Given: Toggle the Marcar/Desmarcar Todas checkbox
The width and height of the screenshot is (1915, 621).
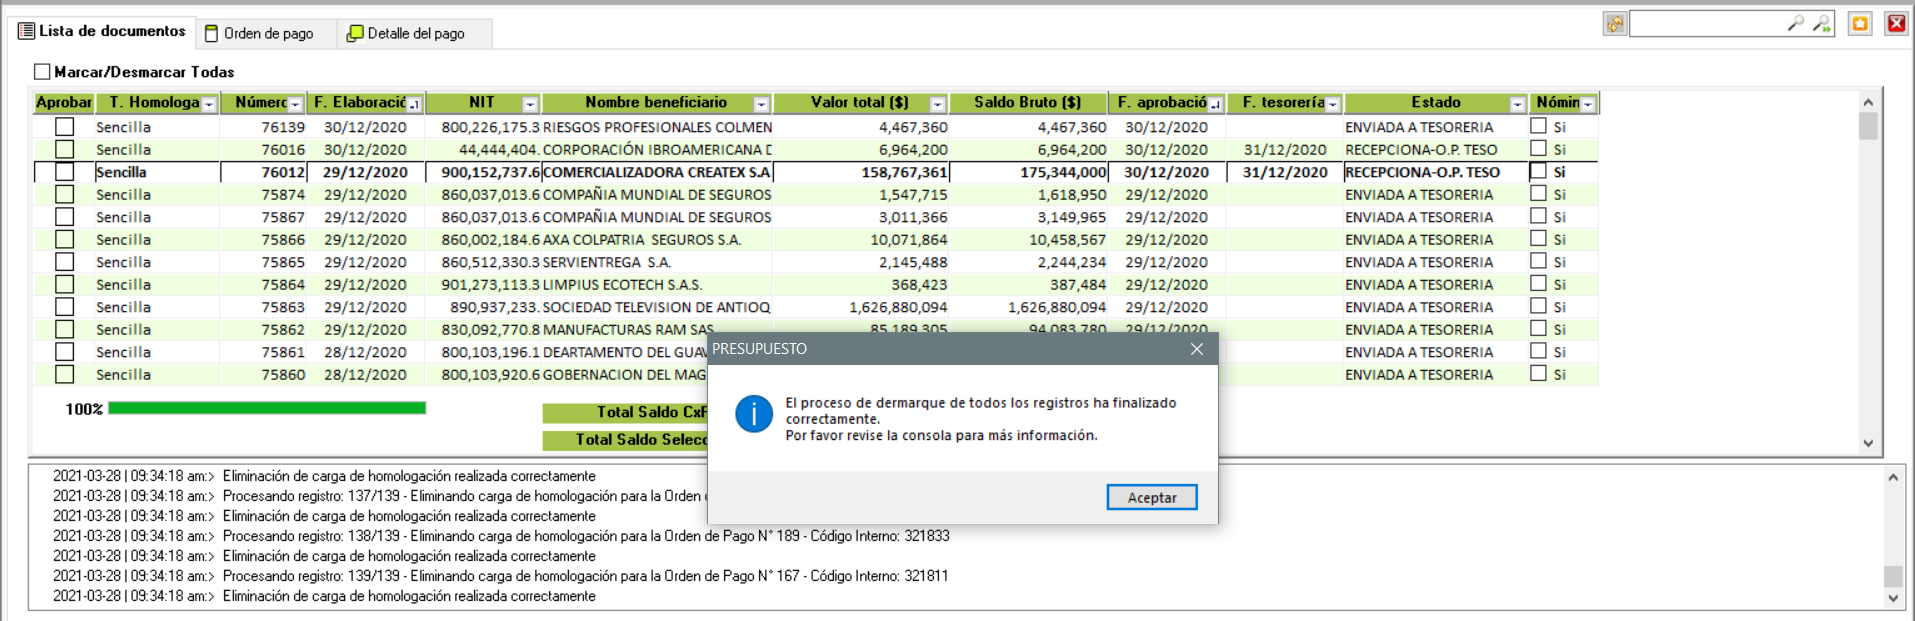Looking at the screenshot, I should pos(42,72).
